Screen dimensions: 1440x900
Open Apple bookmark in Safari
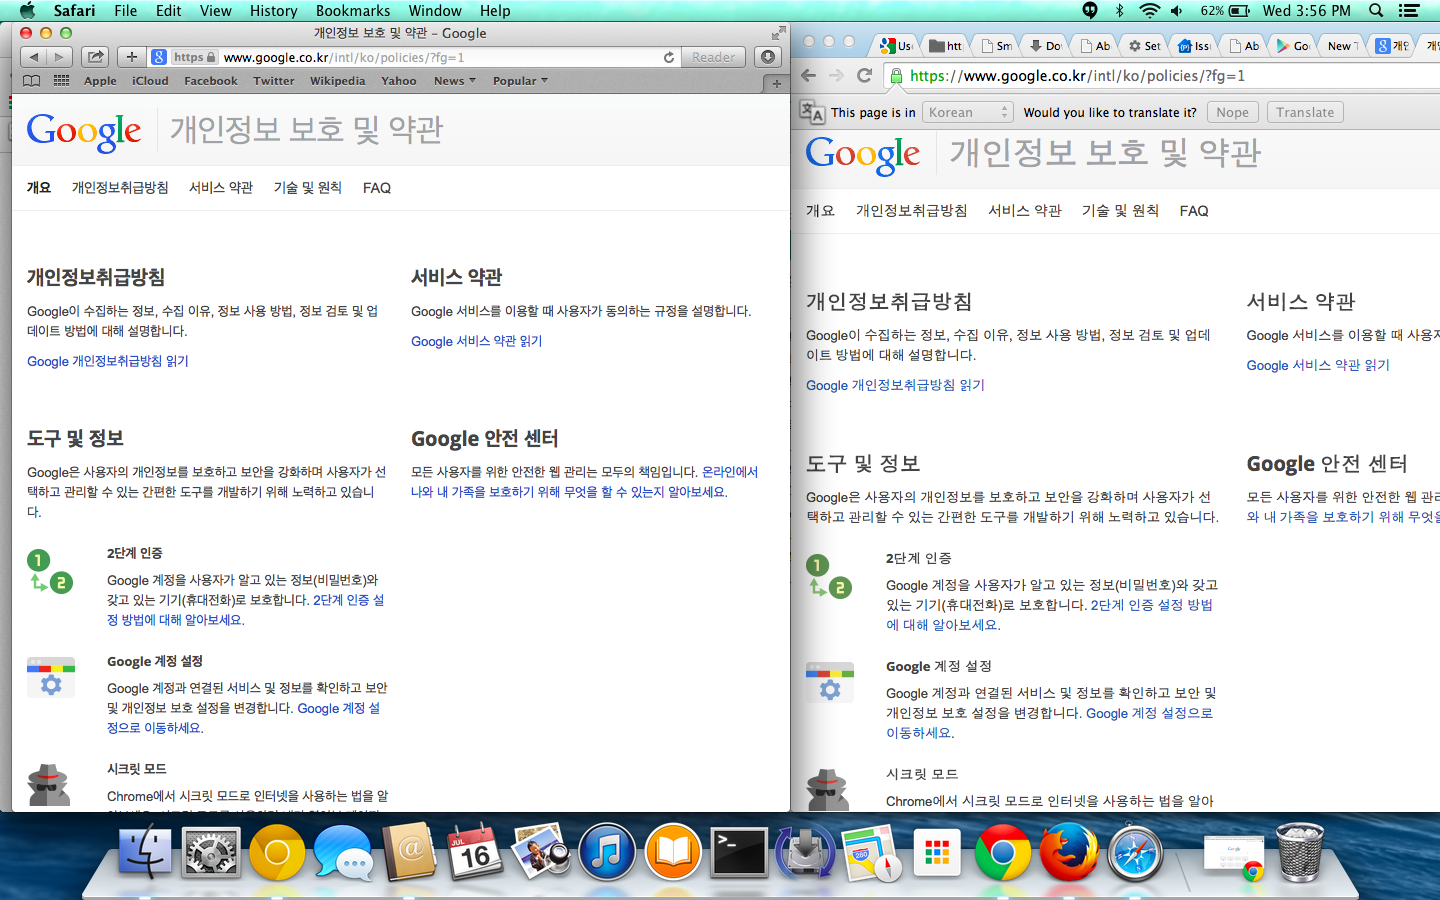pyautogui.click(x=100, y=81)
